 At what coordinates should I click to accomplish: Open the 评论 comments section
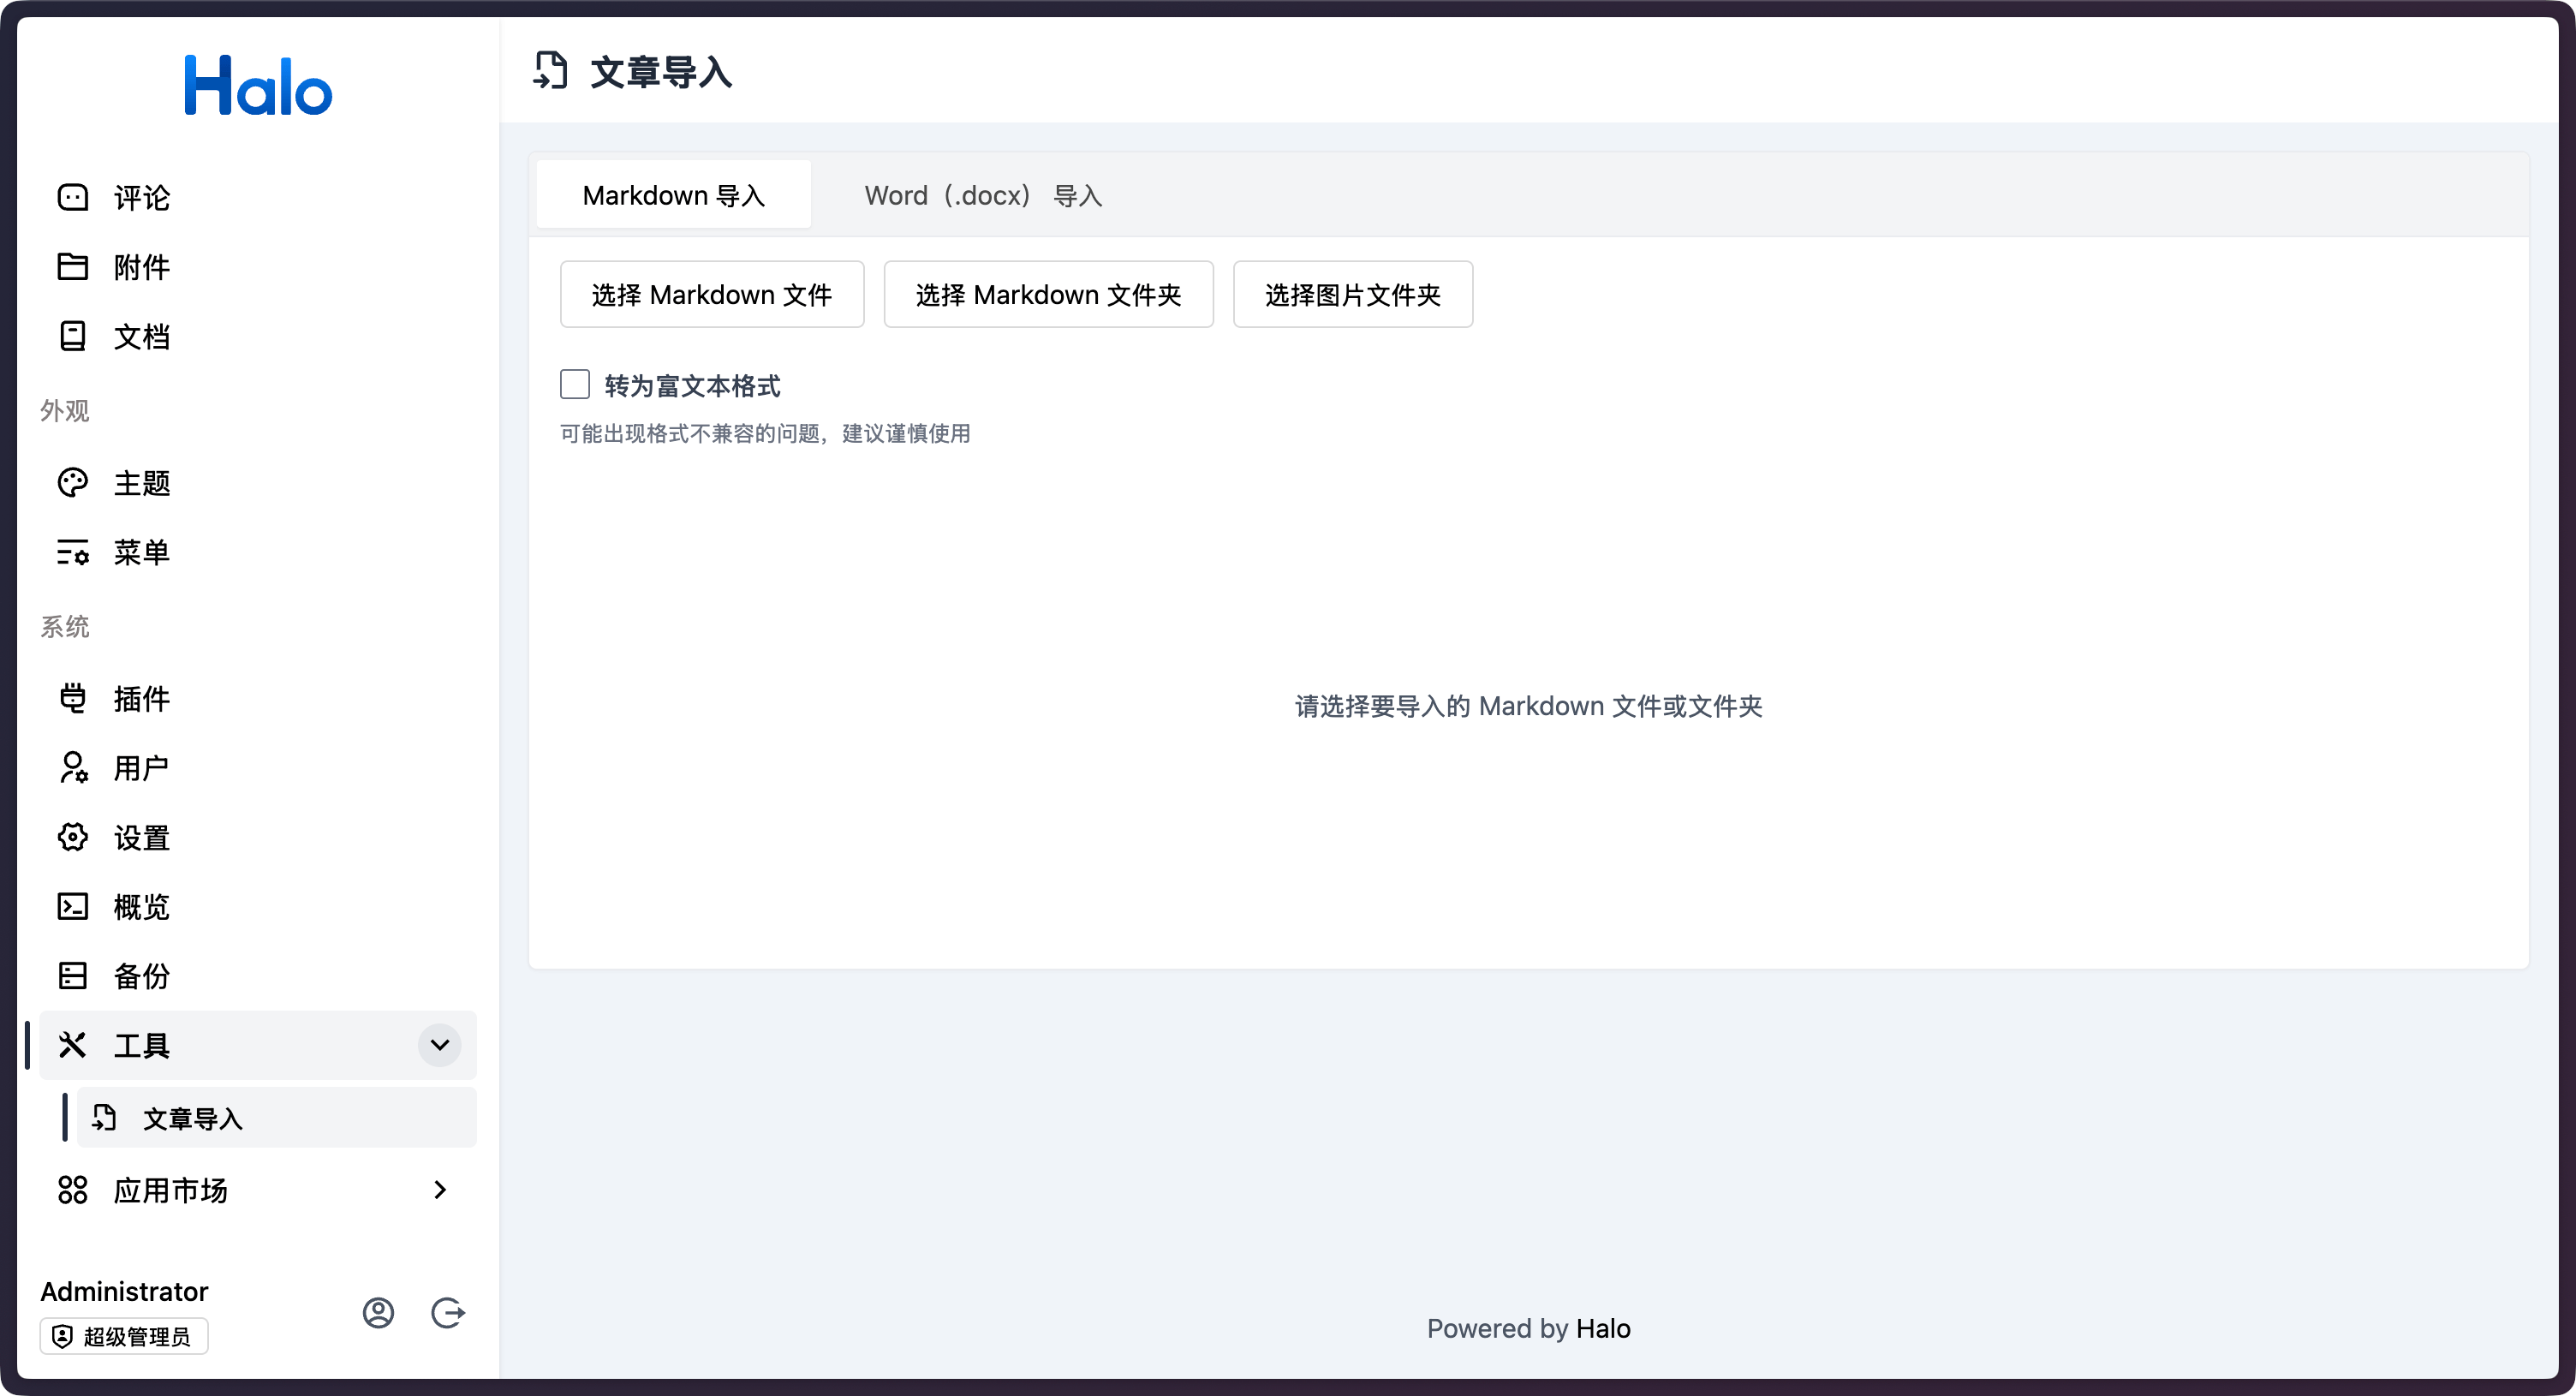141,197
